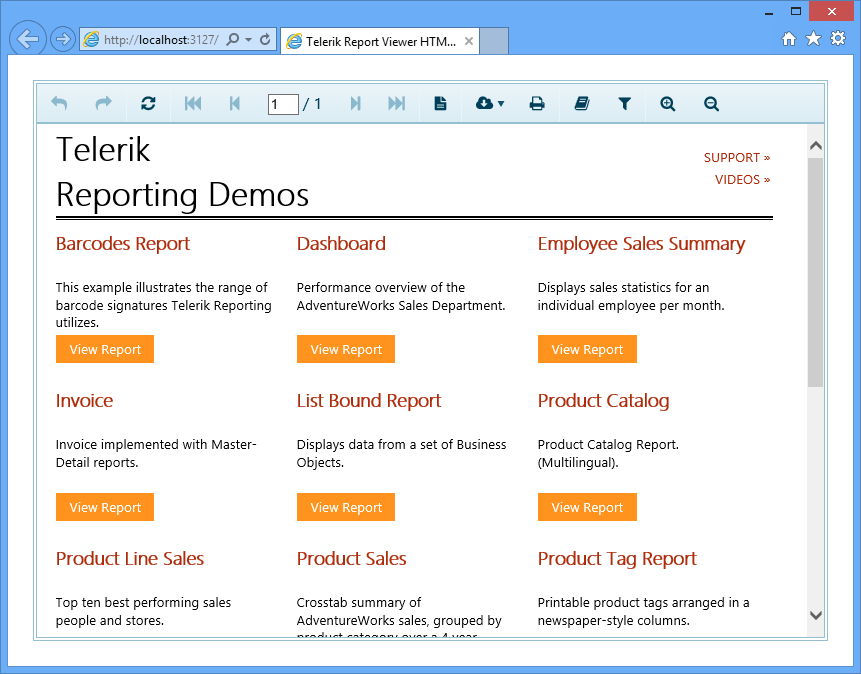Screen dimensions: 861x674
Task: Maximize the browser window
Action: pos(796,11)
